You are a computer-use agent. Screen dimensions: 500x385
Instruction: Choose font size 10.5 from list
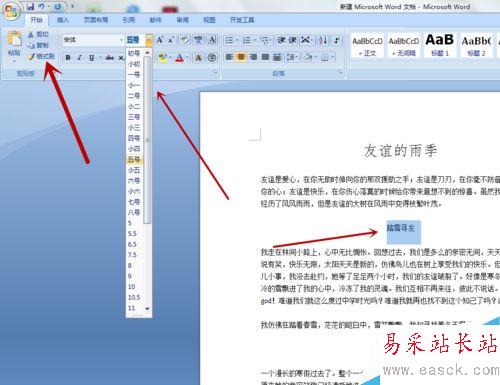tap(135, 297)
